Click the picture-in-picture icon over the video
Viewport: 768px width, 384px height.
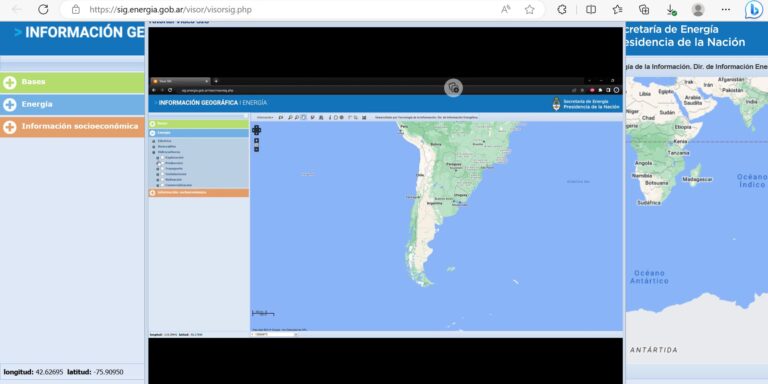point(454,88)
